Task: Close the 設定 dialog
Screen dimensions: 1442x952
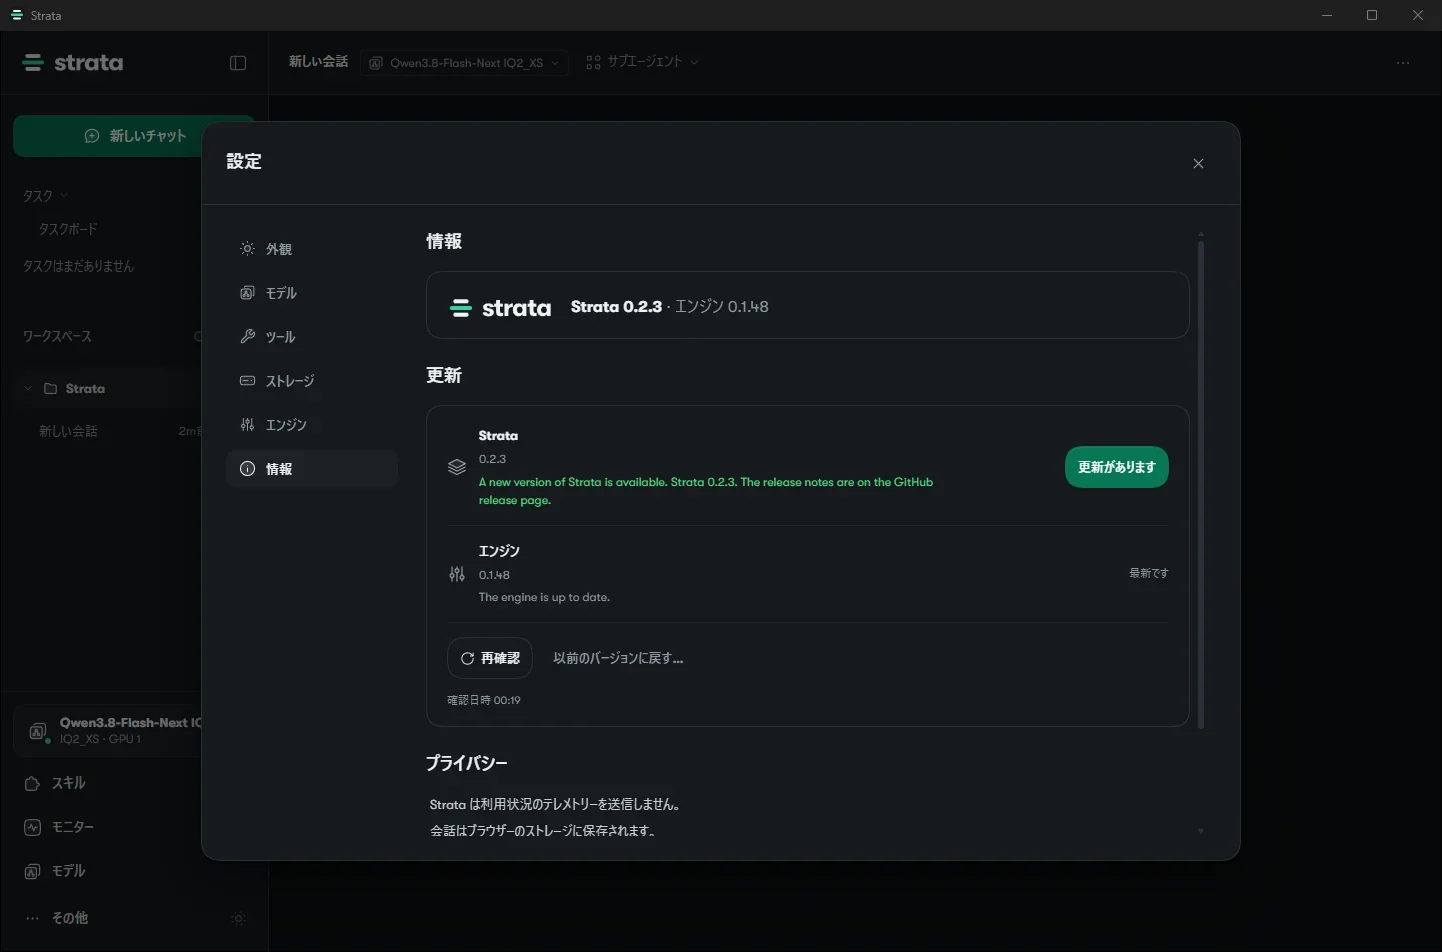Action: click(x=1198, y=164)
